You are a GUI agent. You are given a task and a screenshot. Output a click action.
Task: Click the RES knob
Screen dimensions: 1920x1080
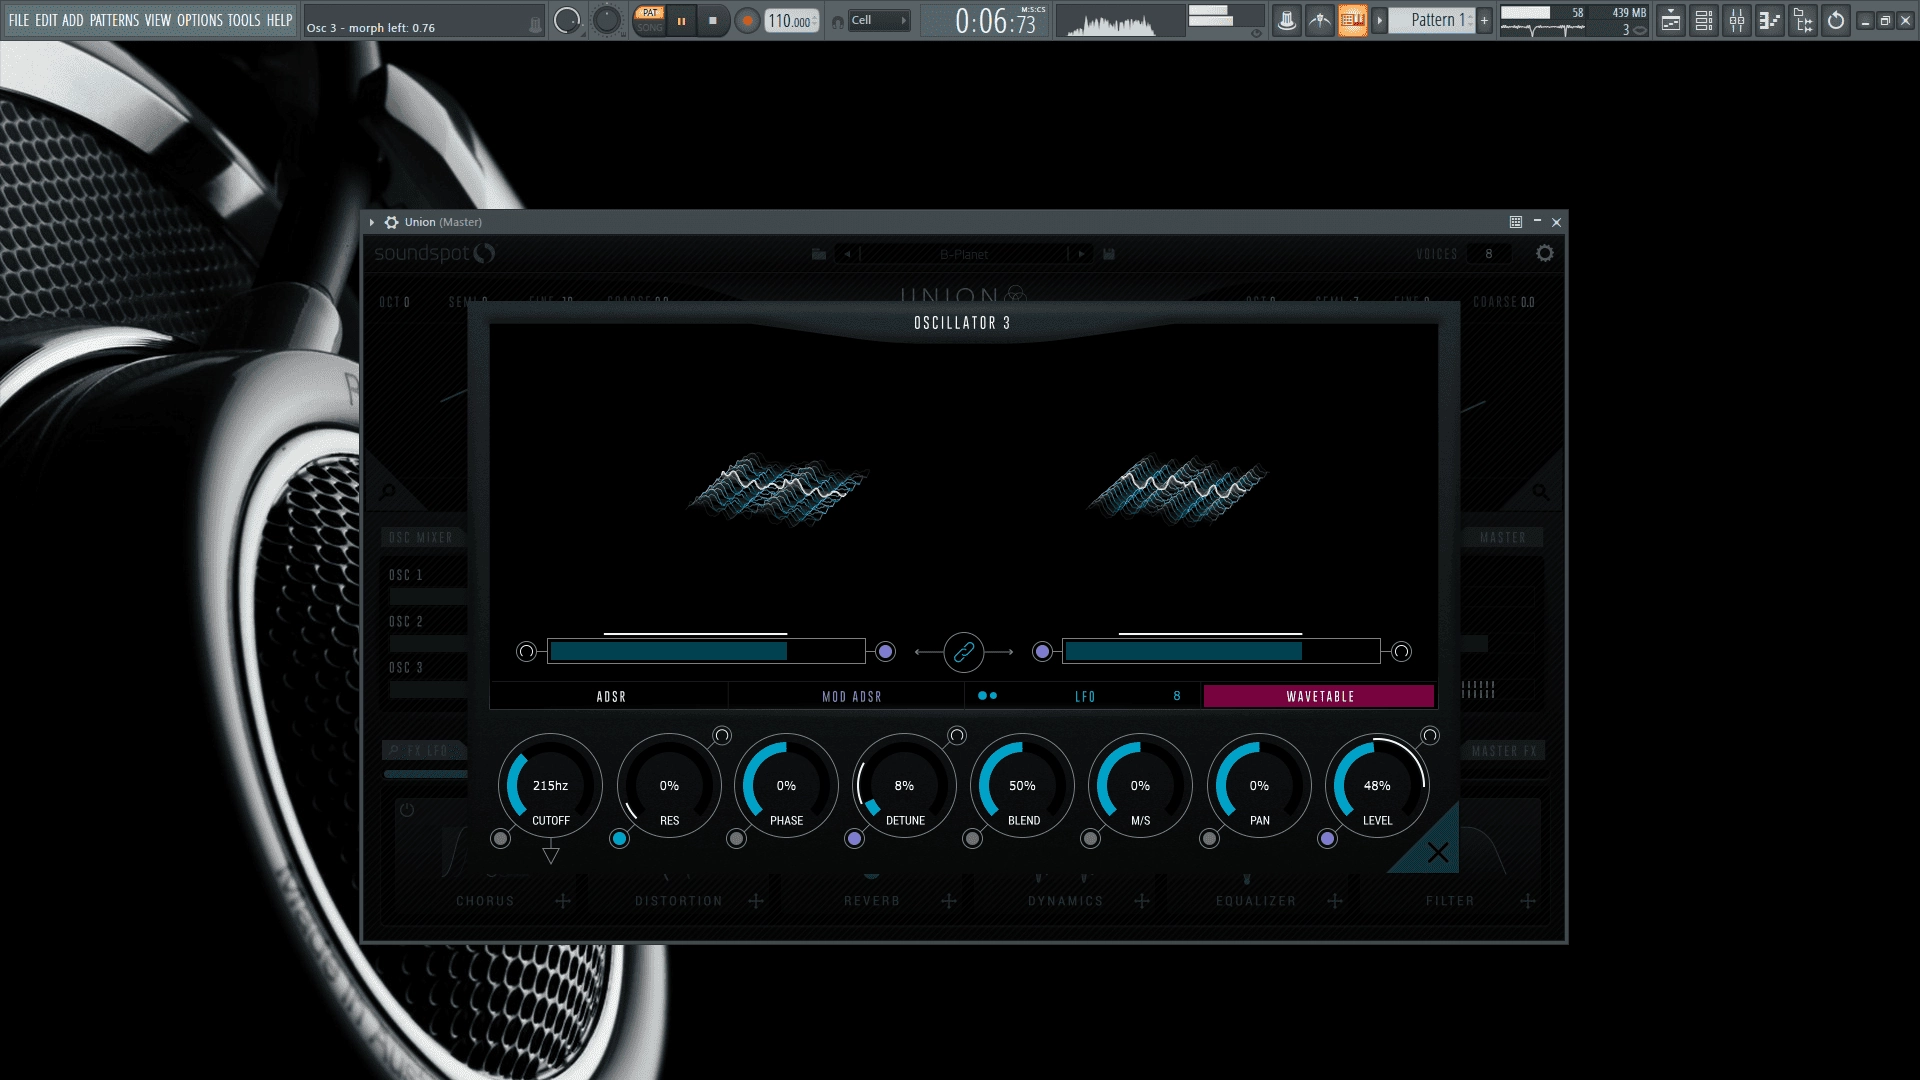tap(669, 786)
